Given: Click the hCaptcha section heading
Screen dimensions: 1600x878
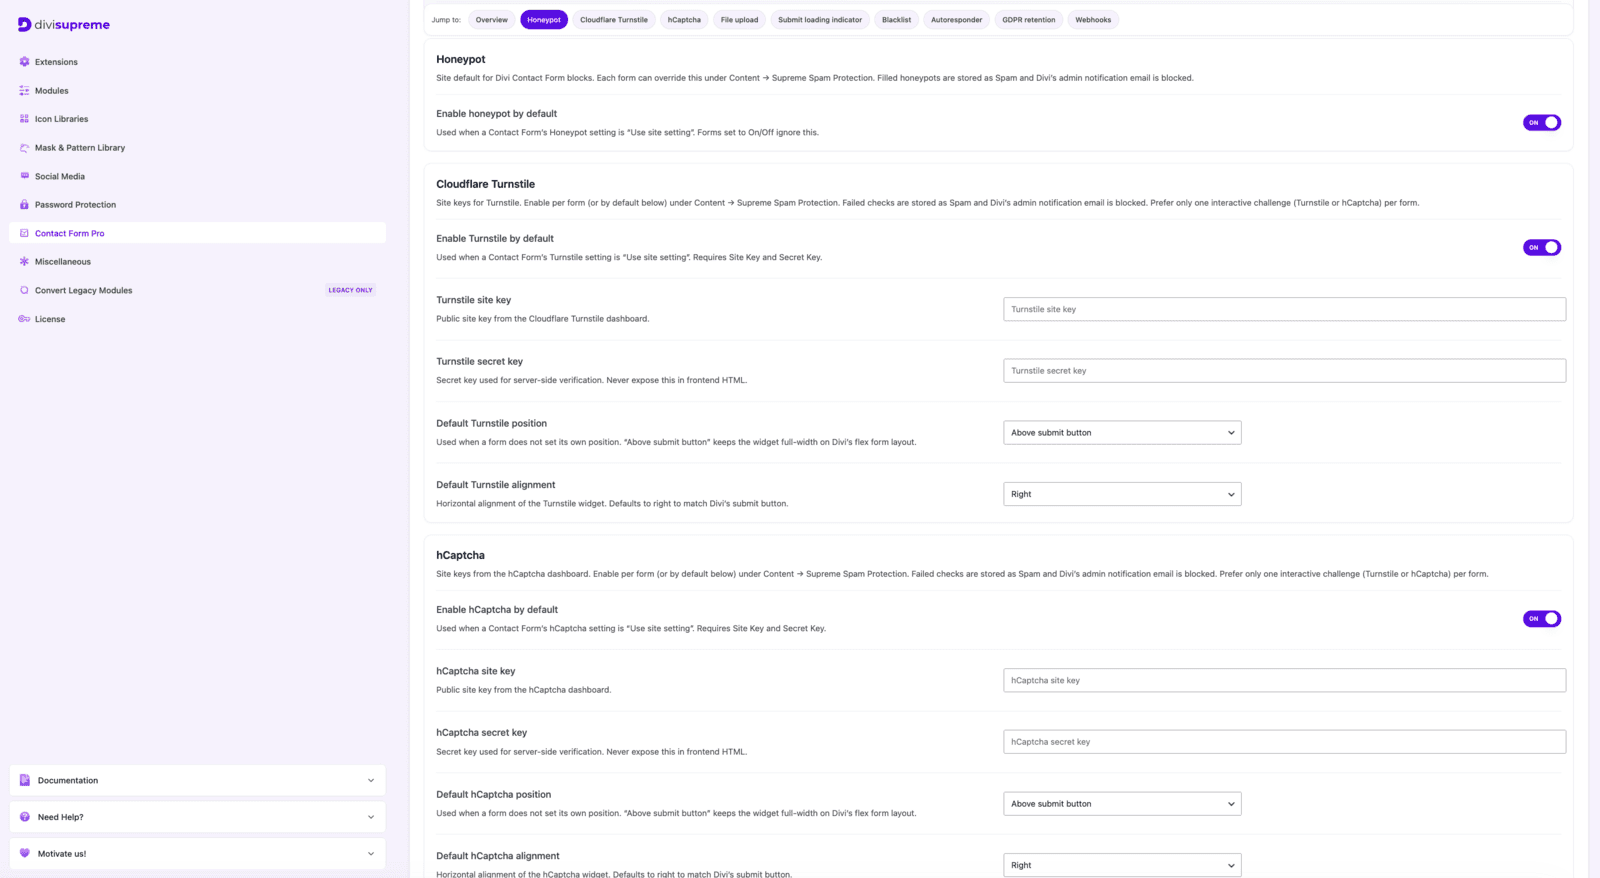Looking at the screenshot, I should point(460,555).
